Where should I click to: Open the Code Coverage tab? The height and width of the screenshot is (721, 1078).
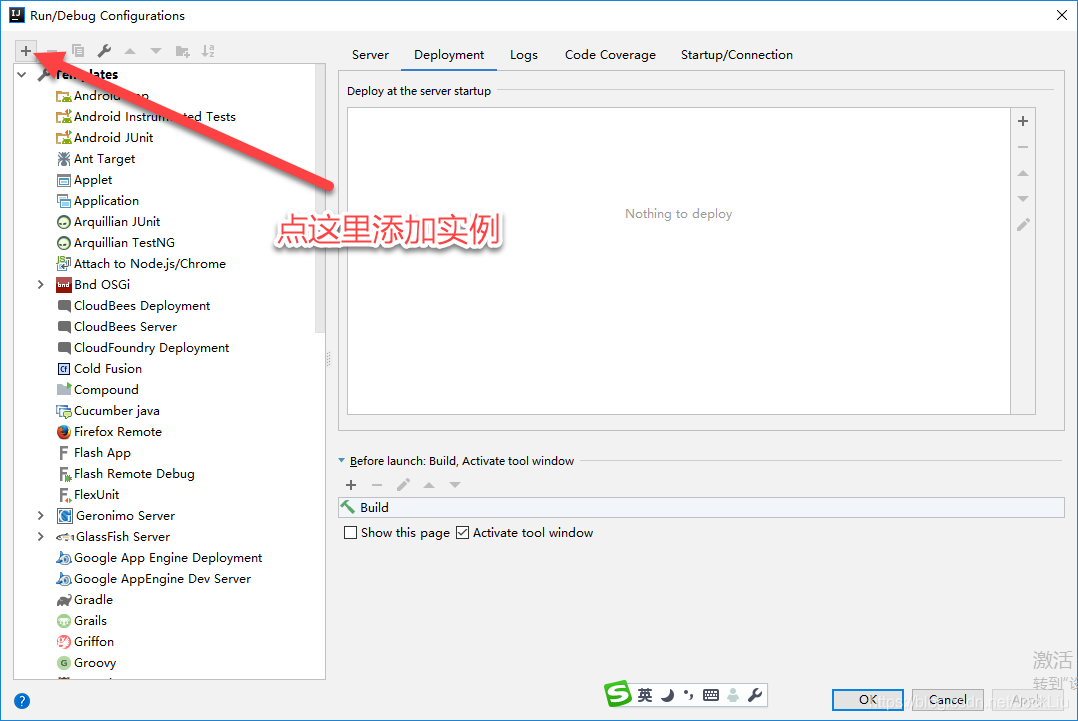pos(610,55)
